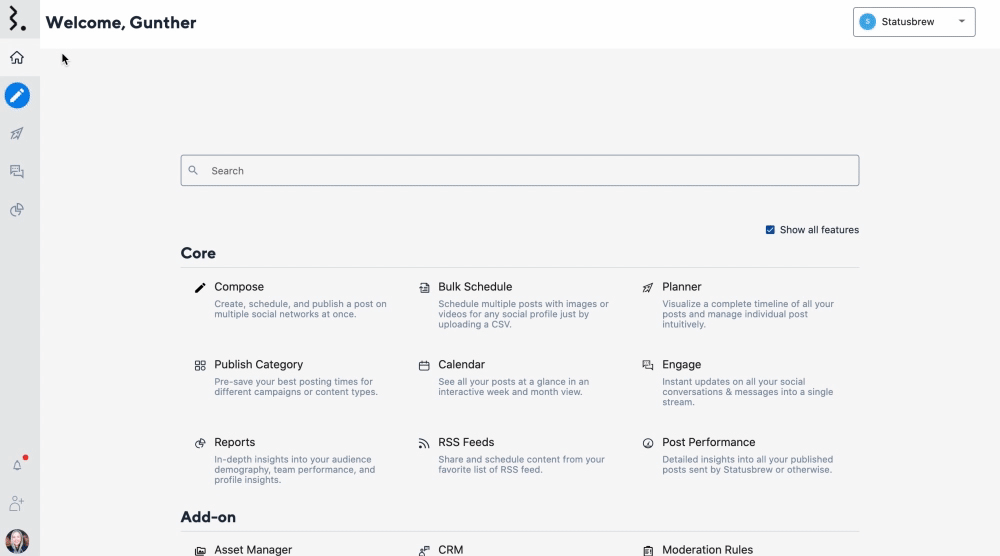The height and width of the screenshot is (556, 1000).
Task: Click the Home icon in sidebar
Action: (x=17, y=58)
